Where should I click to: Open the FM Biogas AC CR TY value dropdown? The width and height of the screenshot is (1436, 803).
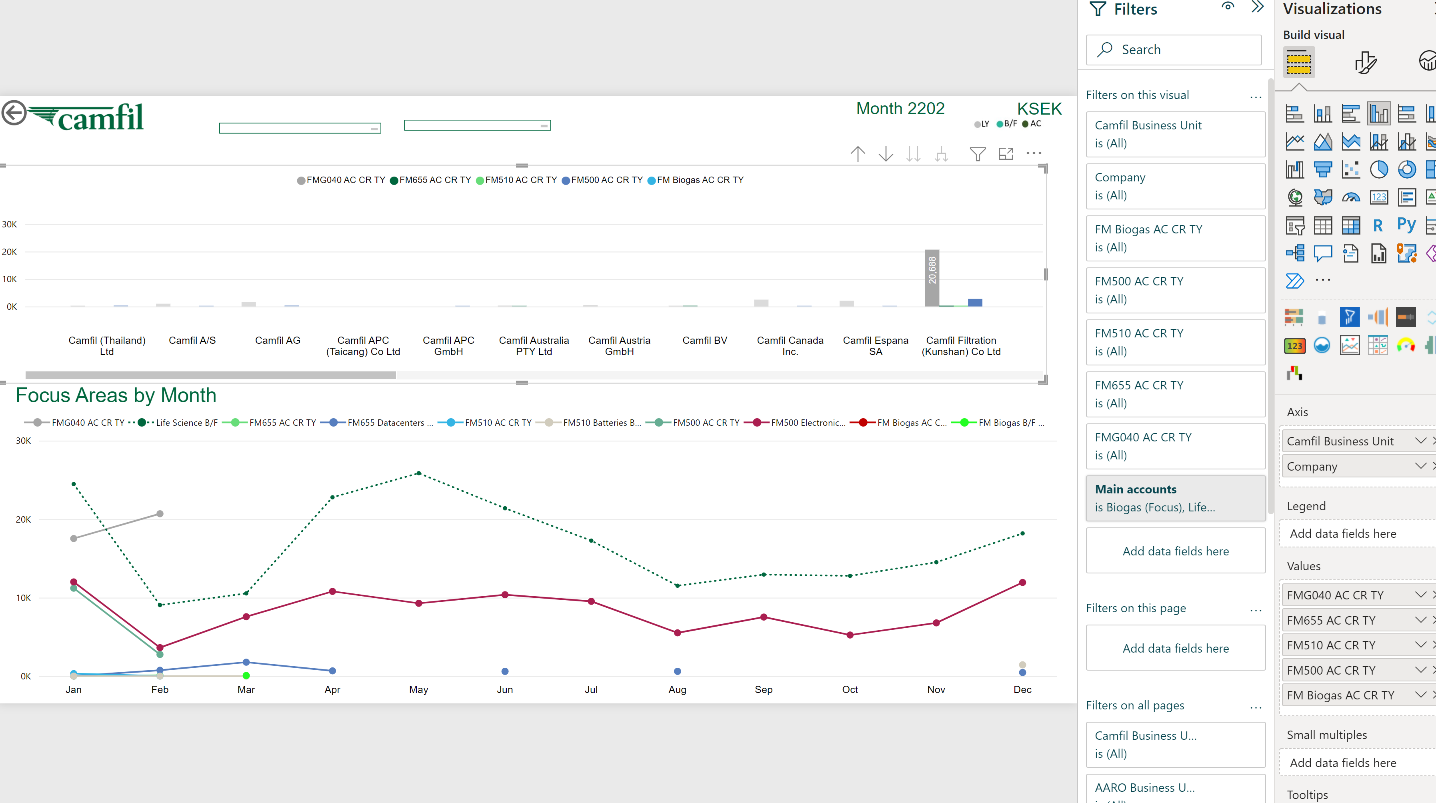pos(1421,695)
